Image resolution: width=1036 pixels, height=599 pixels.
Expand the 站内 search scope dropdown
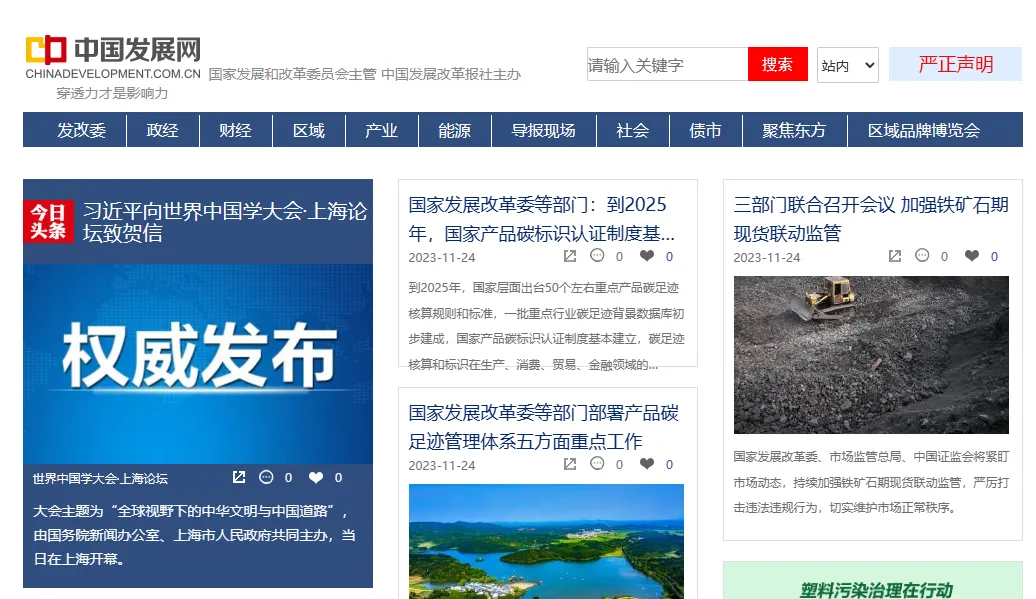pyautogui.click(x=847, y=65)
